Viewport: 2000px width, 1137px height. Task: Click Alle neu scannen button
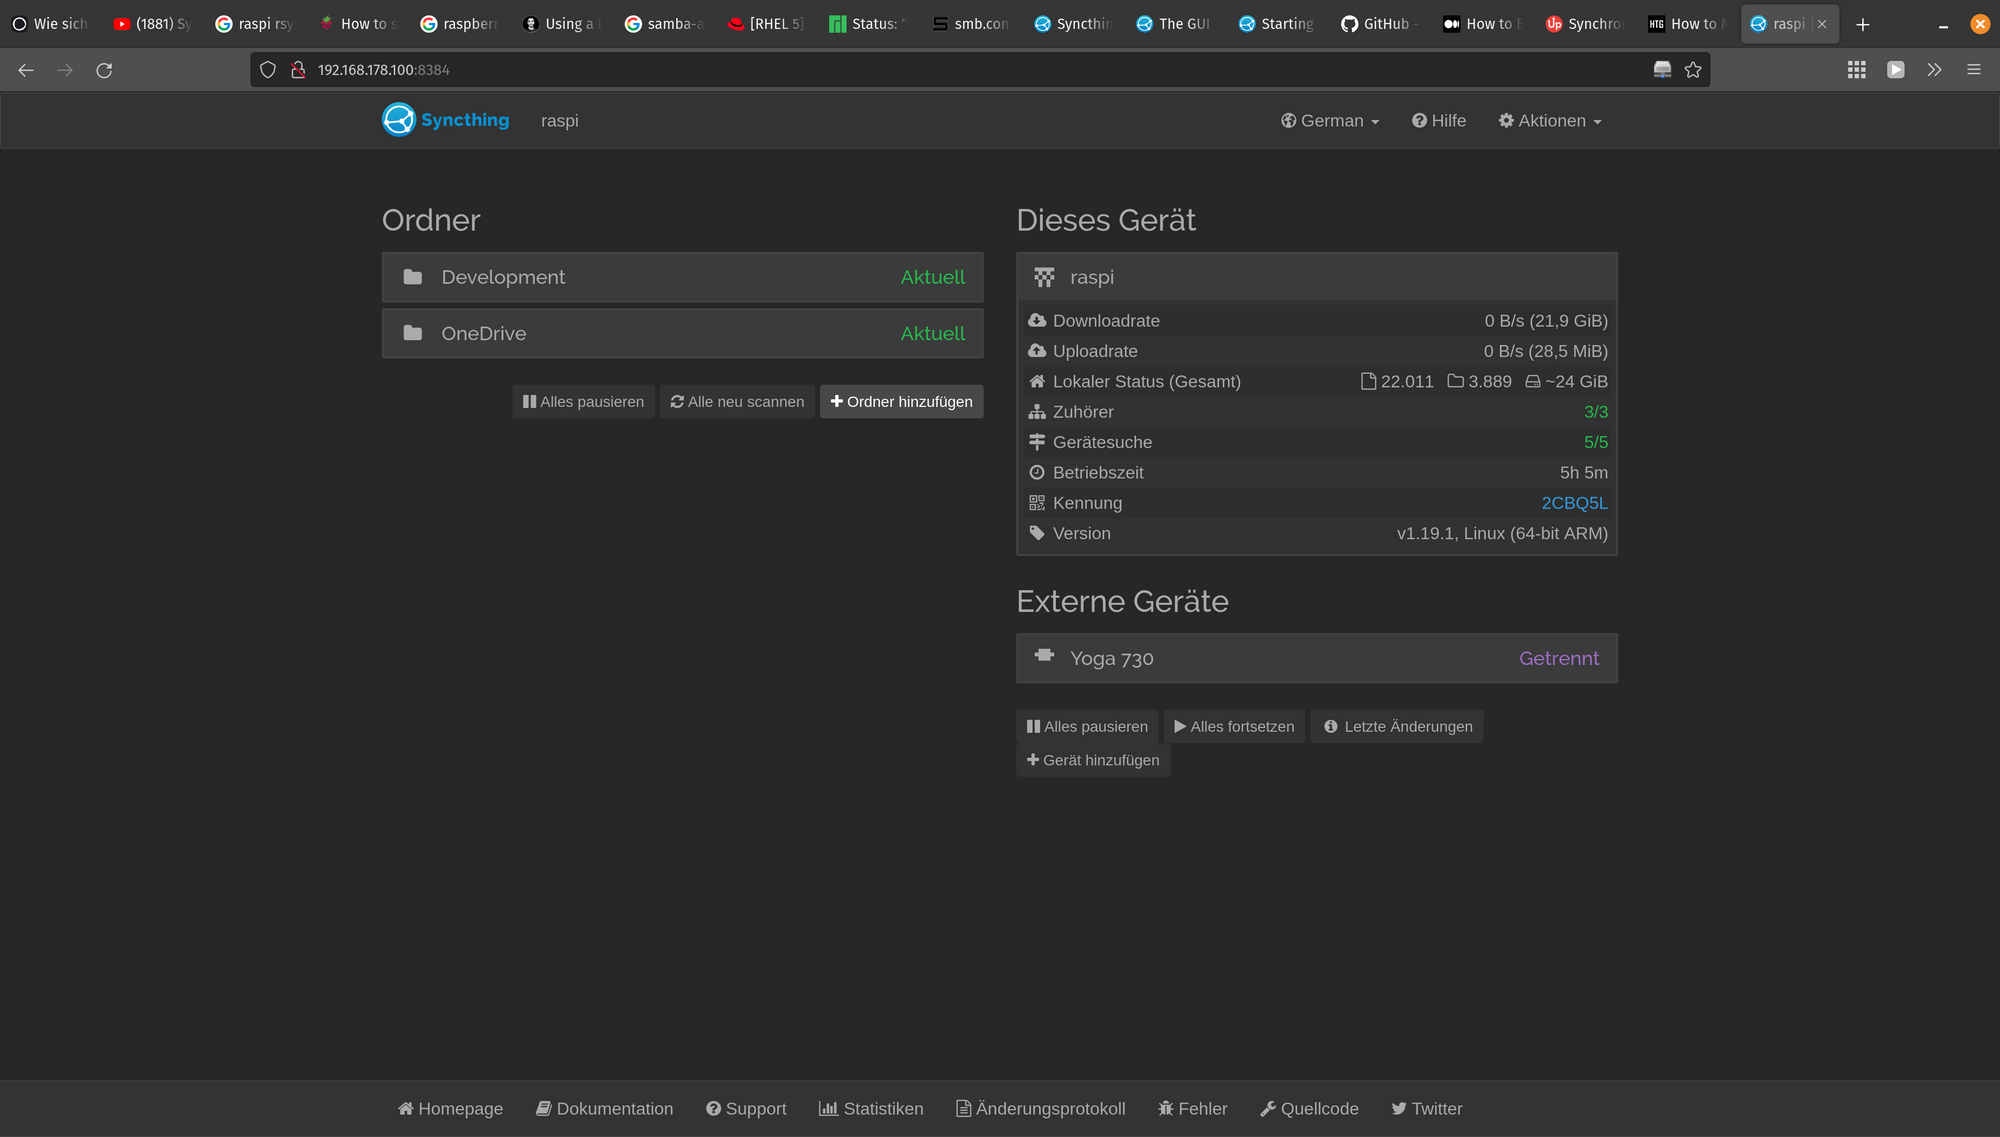tap(737, 402)
